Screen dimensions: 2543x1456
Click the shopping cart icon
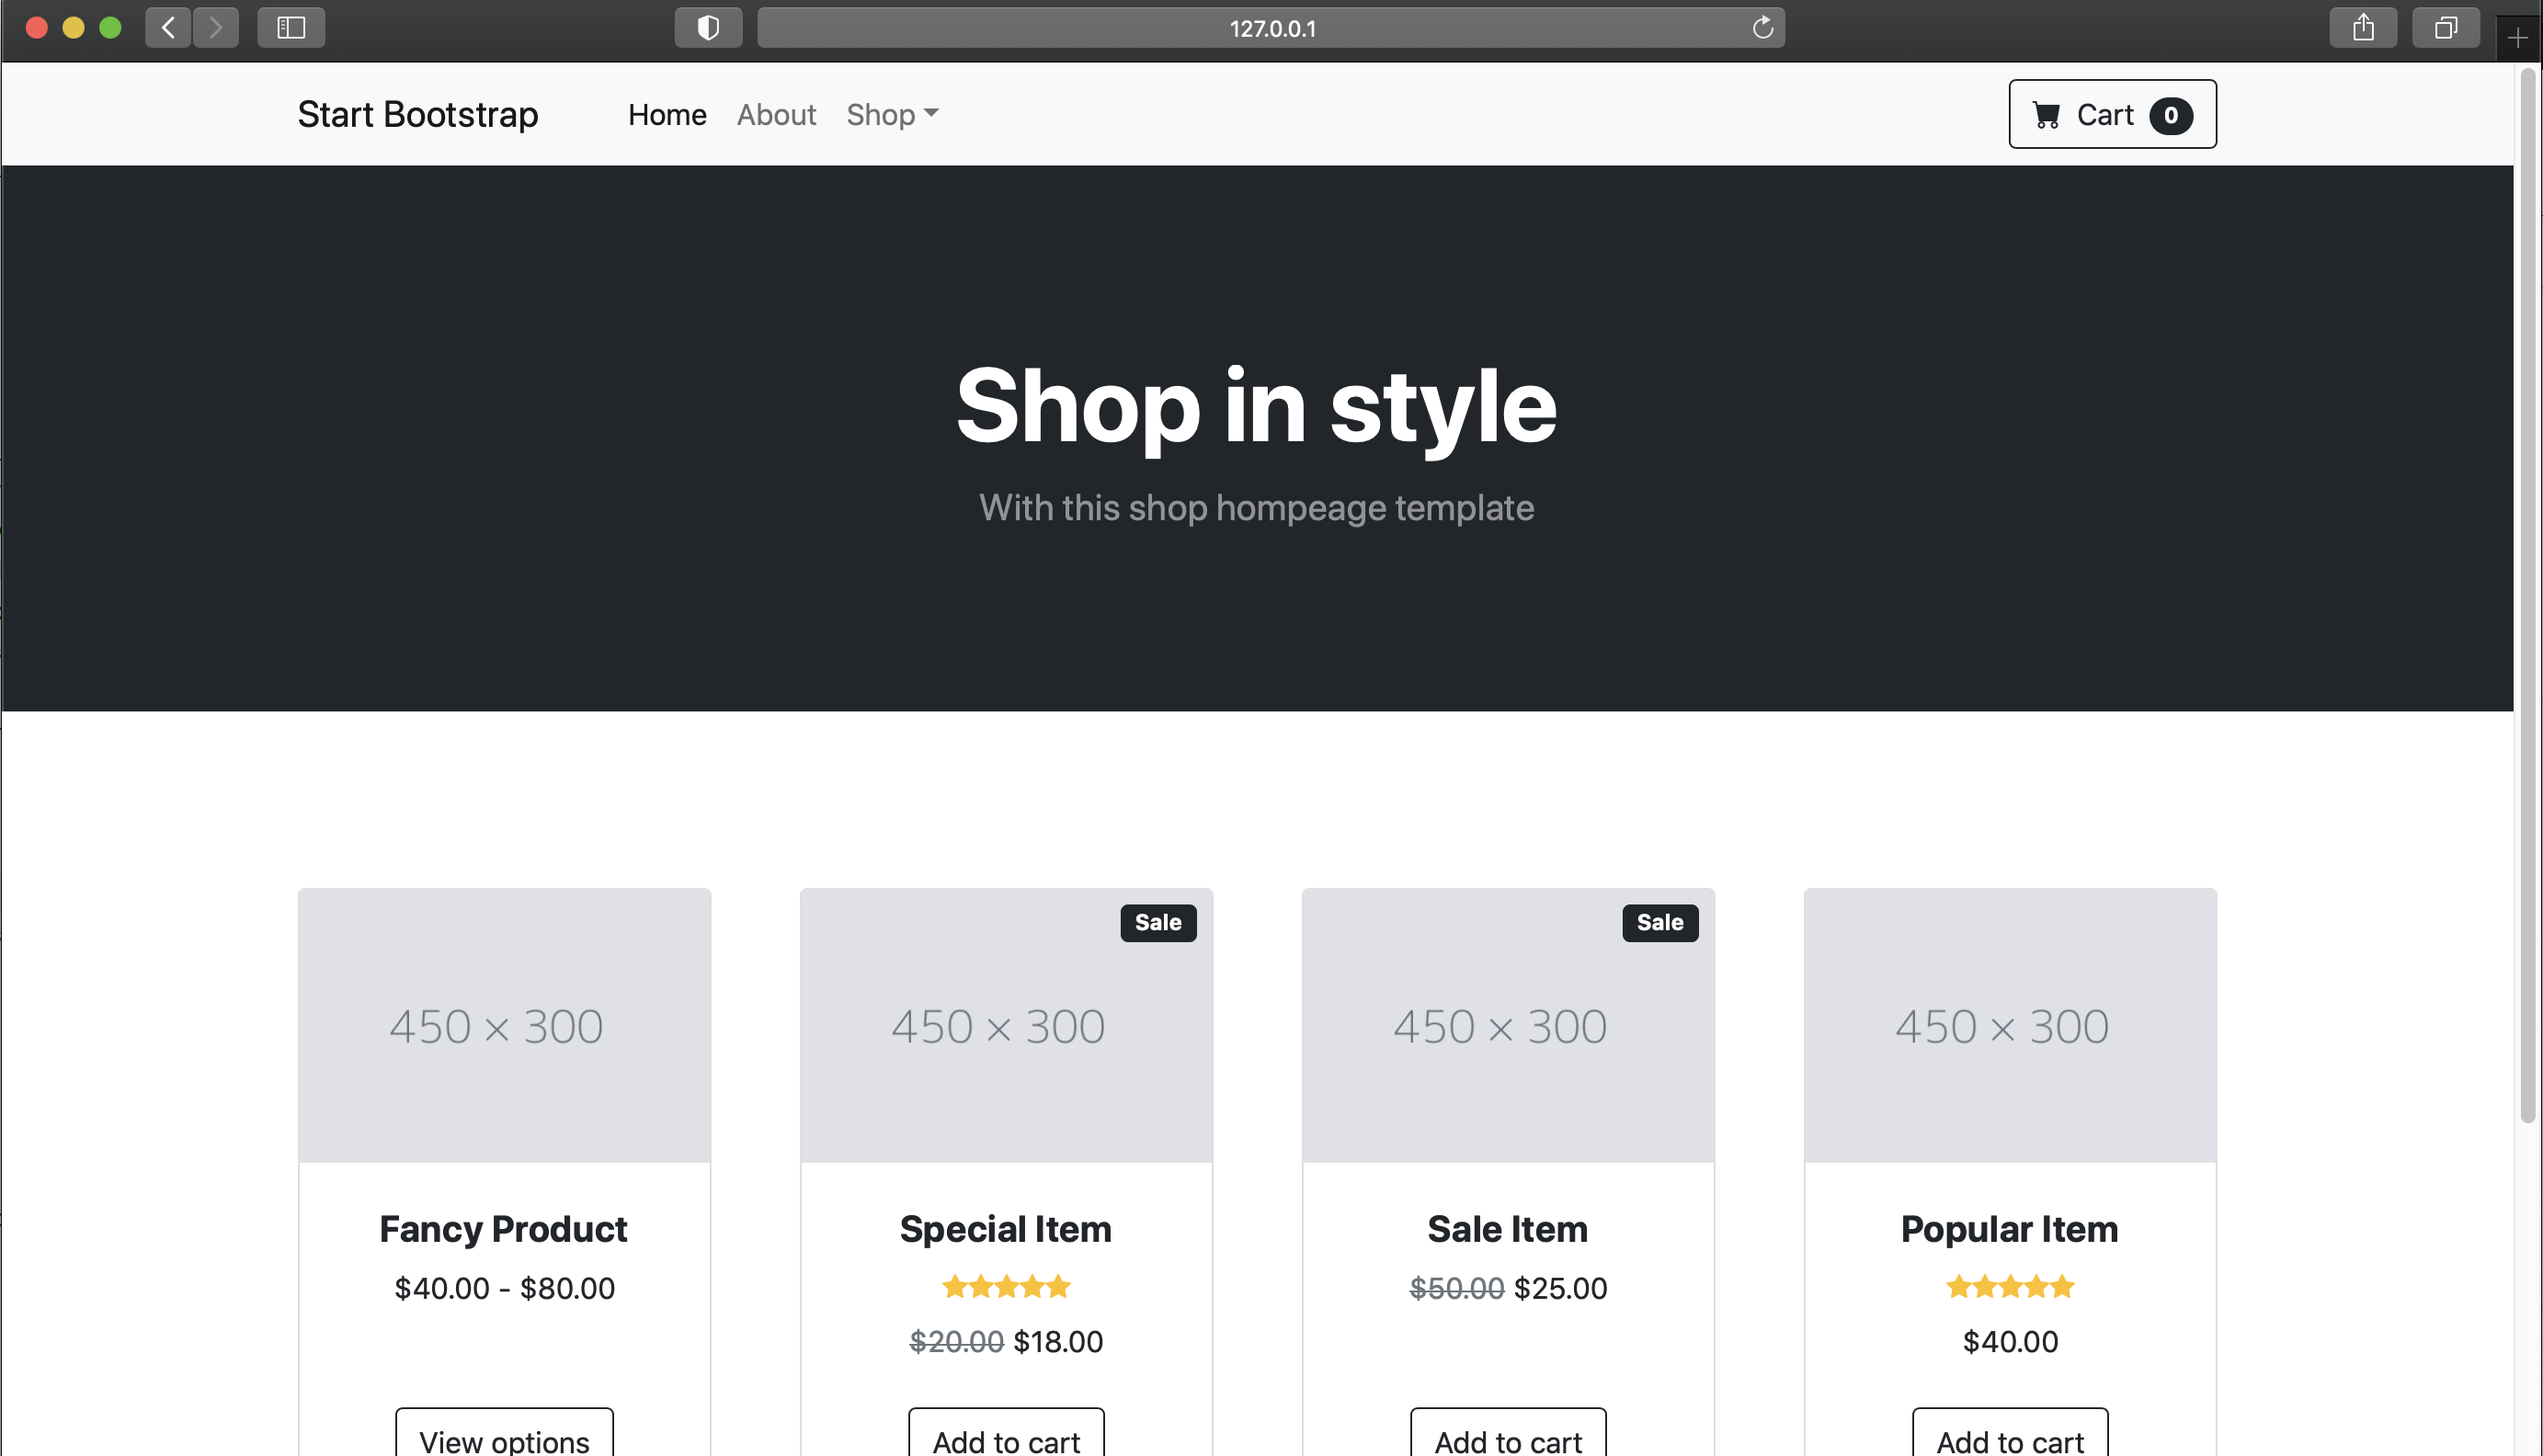[2046, 115]
